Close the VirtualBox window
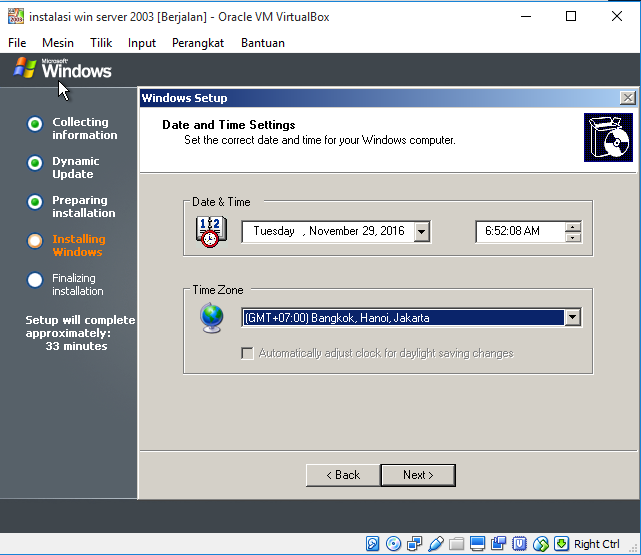Screen dimensions: 641x555 616,16
